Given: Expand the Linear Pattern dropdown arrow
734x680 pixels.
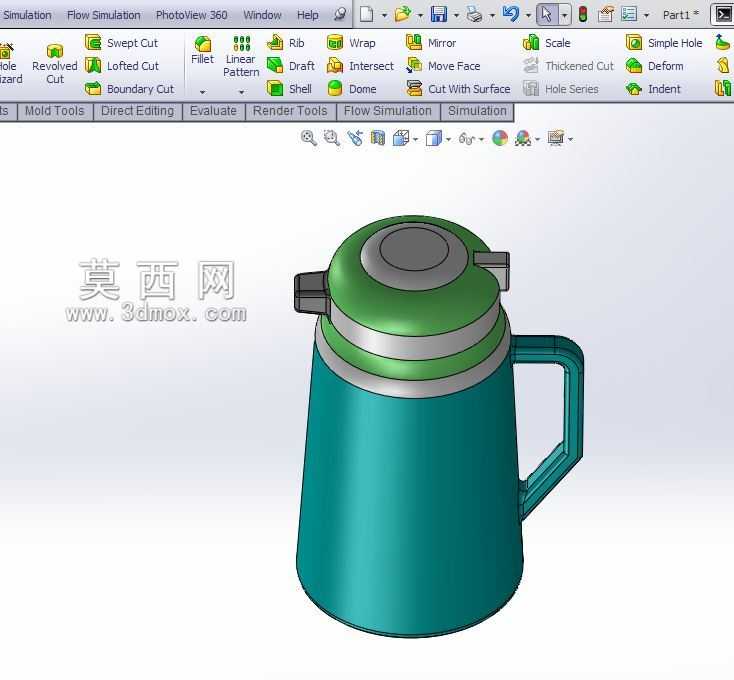Looking at the screenshot, I should pyautogui.click(x=241, y=92).
